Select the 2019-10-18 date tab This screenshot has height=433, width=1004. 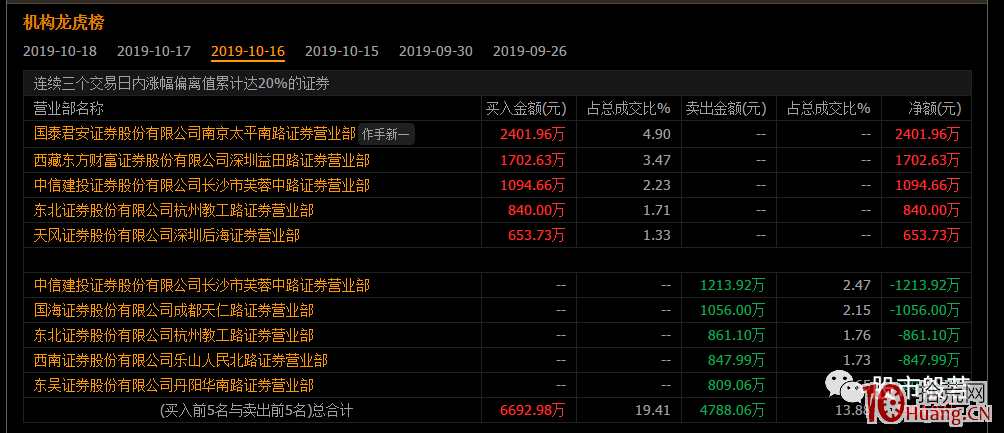(x=60, y=51)
